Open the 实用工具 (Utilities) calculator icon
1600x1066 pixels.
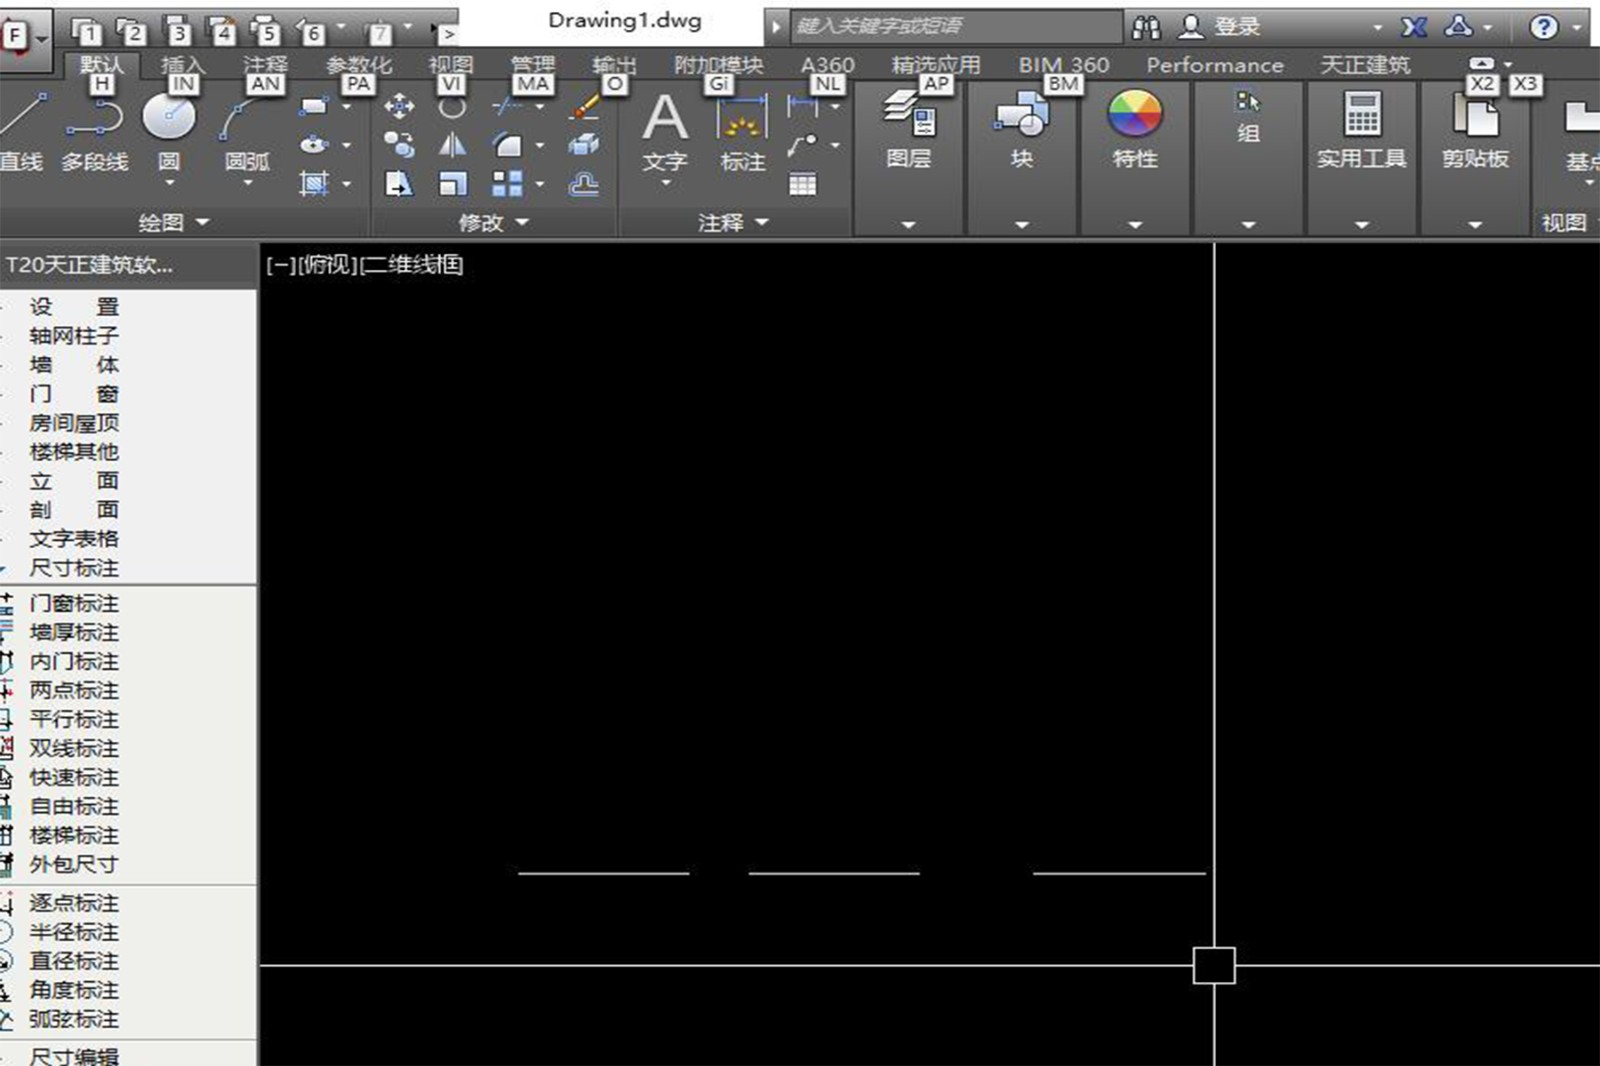point(1362,114)
